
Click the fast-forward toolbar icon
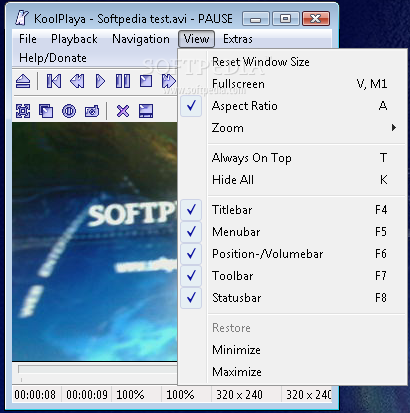[x=169, y=81]
